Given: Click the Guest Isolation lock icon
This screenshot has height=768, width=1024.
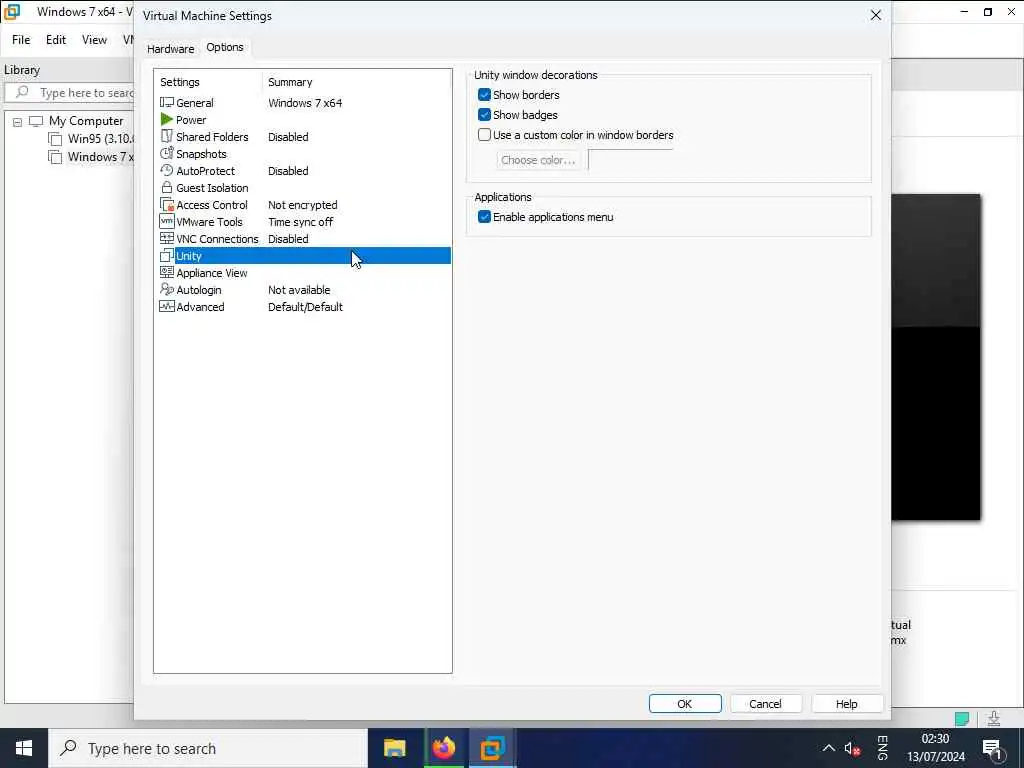Looking at the screenshot, I should click(167, 187).
